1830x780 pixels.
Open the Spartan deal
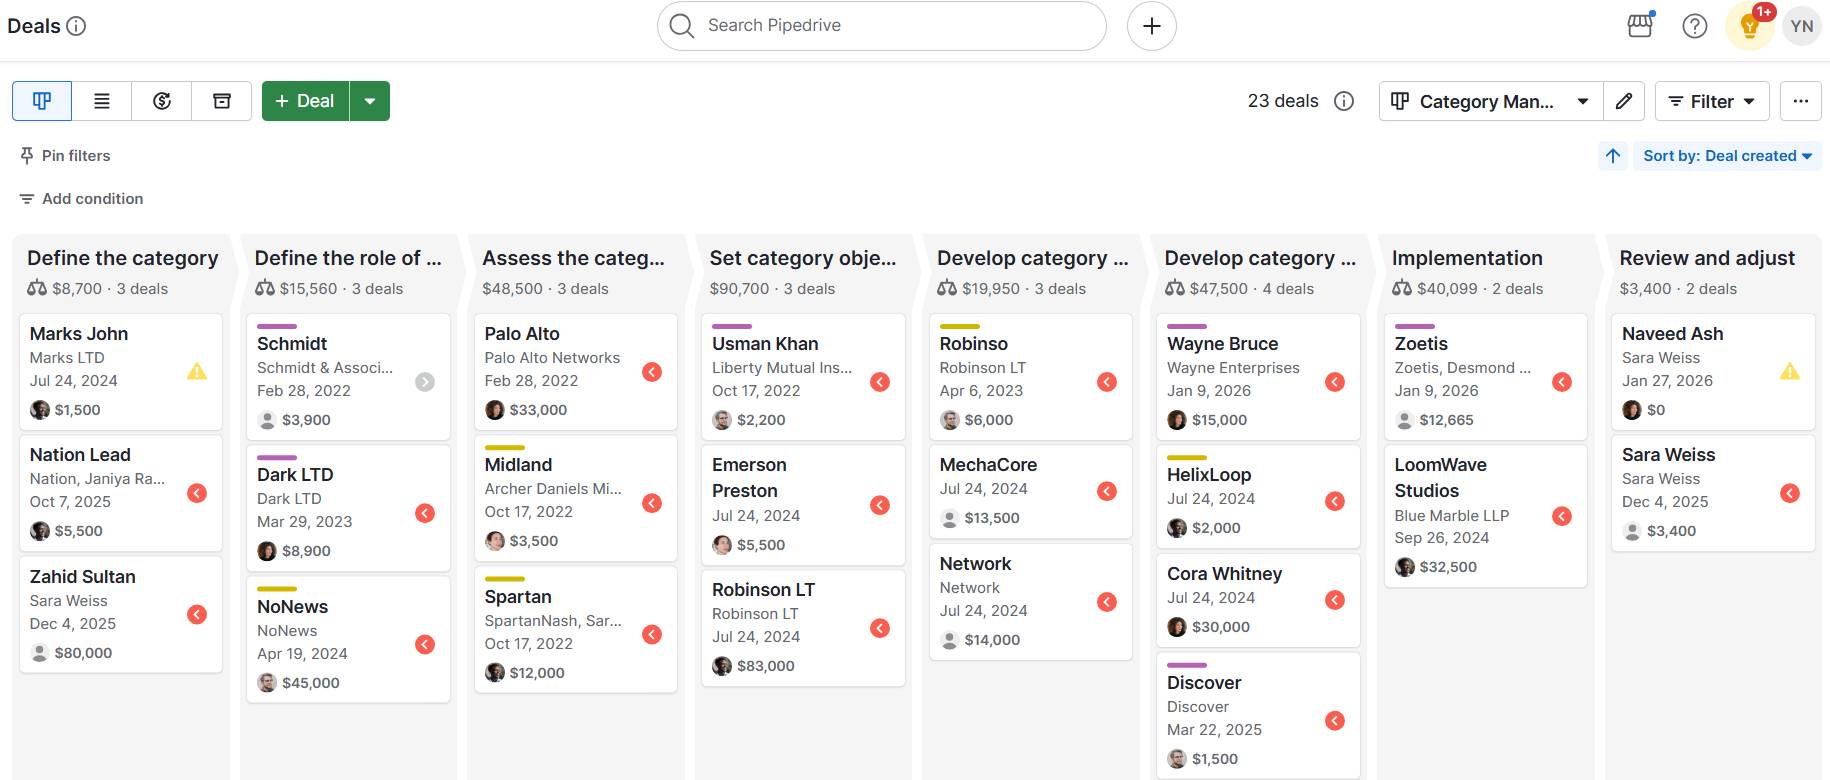[576, 630]
